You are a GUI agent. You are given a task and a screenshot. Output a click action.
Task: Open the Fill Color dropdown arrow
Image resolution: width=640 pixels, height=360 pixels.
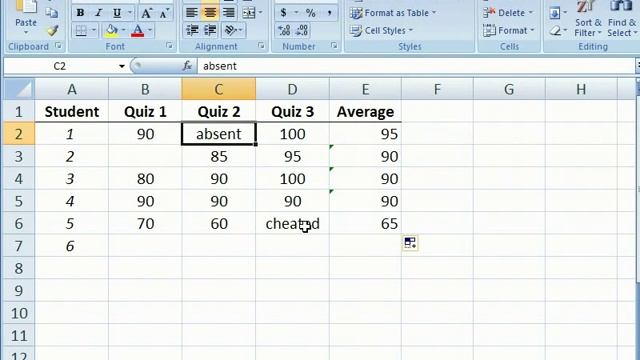(123, 31)
